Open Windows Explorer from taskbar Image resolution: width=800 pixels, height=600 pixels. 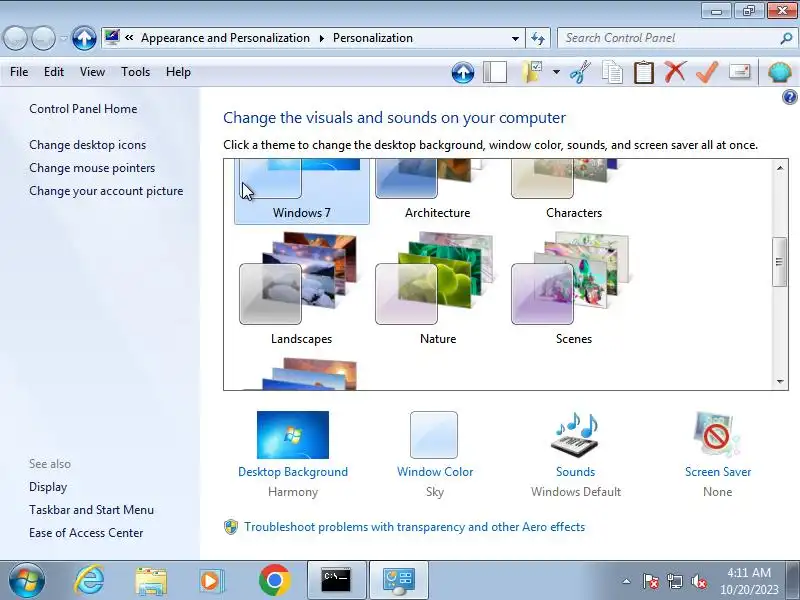pos(151,581)
